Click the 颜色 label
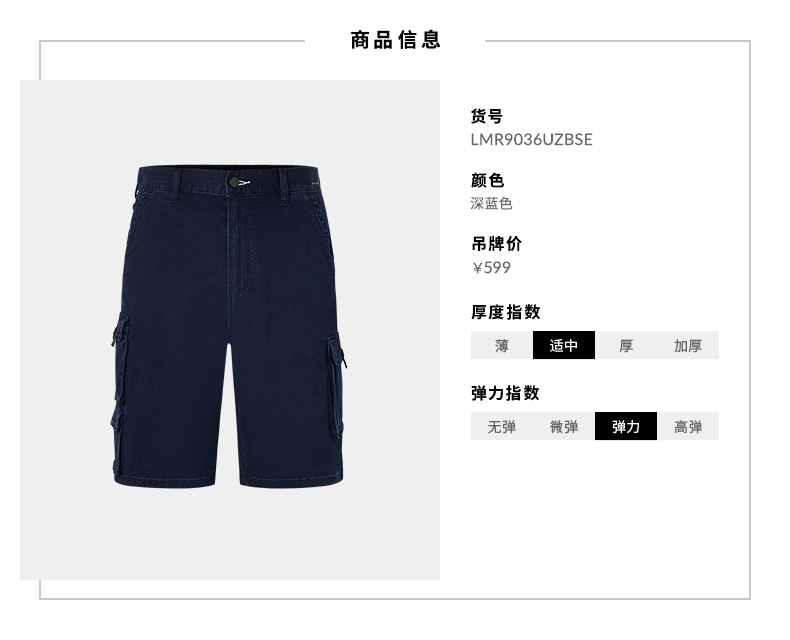 coord(487,180)
